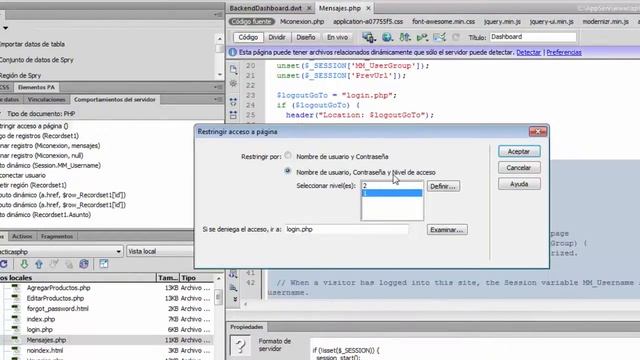Viewport: 640px width, 360px height.
Task: Click the Tipo column header
Action: point(196,278)
